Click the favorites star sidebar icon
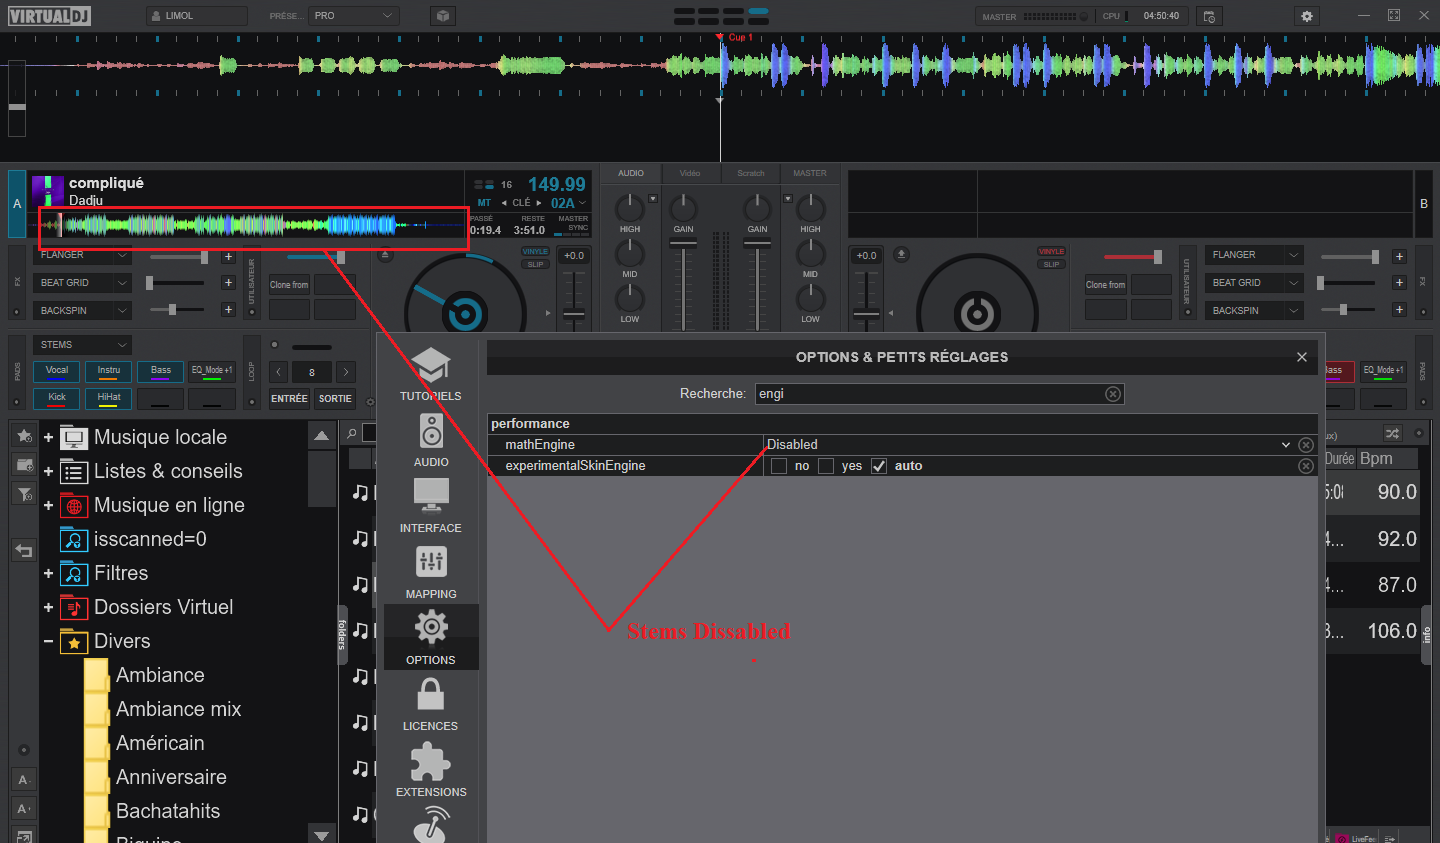Screen dimensions: 1440x843 (24, 436)
